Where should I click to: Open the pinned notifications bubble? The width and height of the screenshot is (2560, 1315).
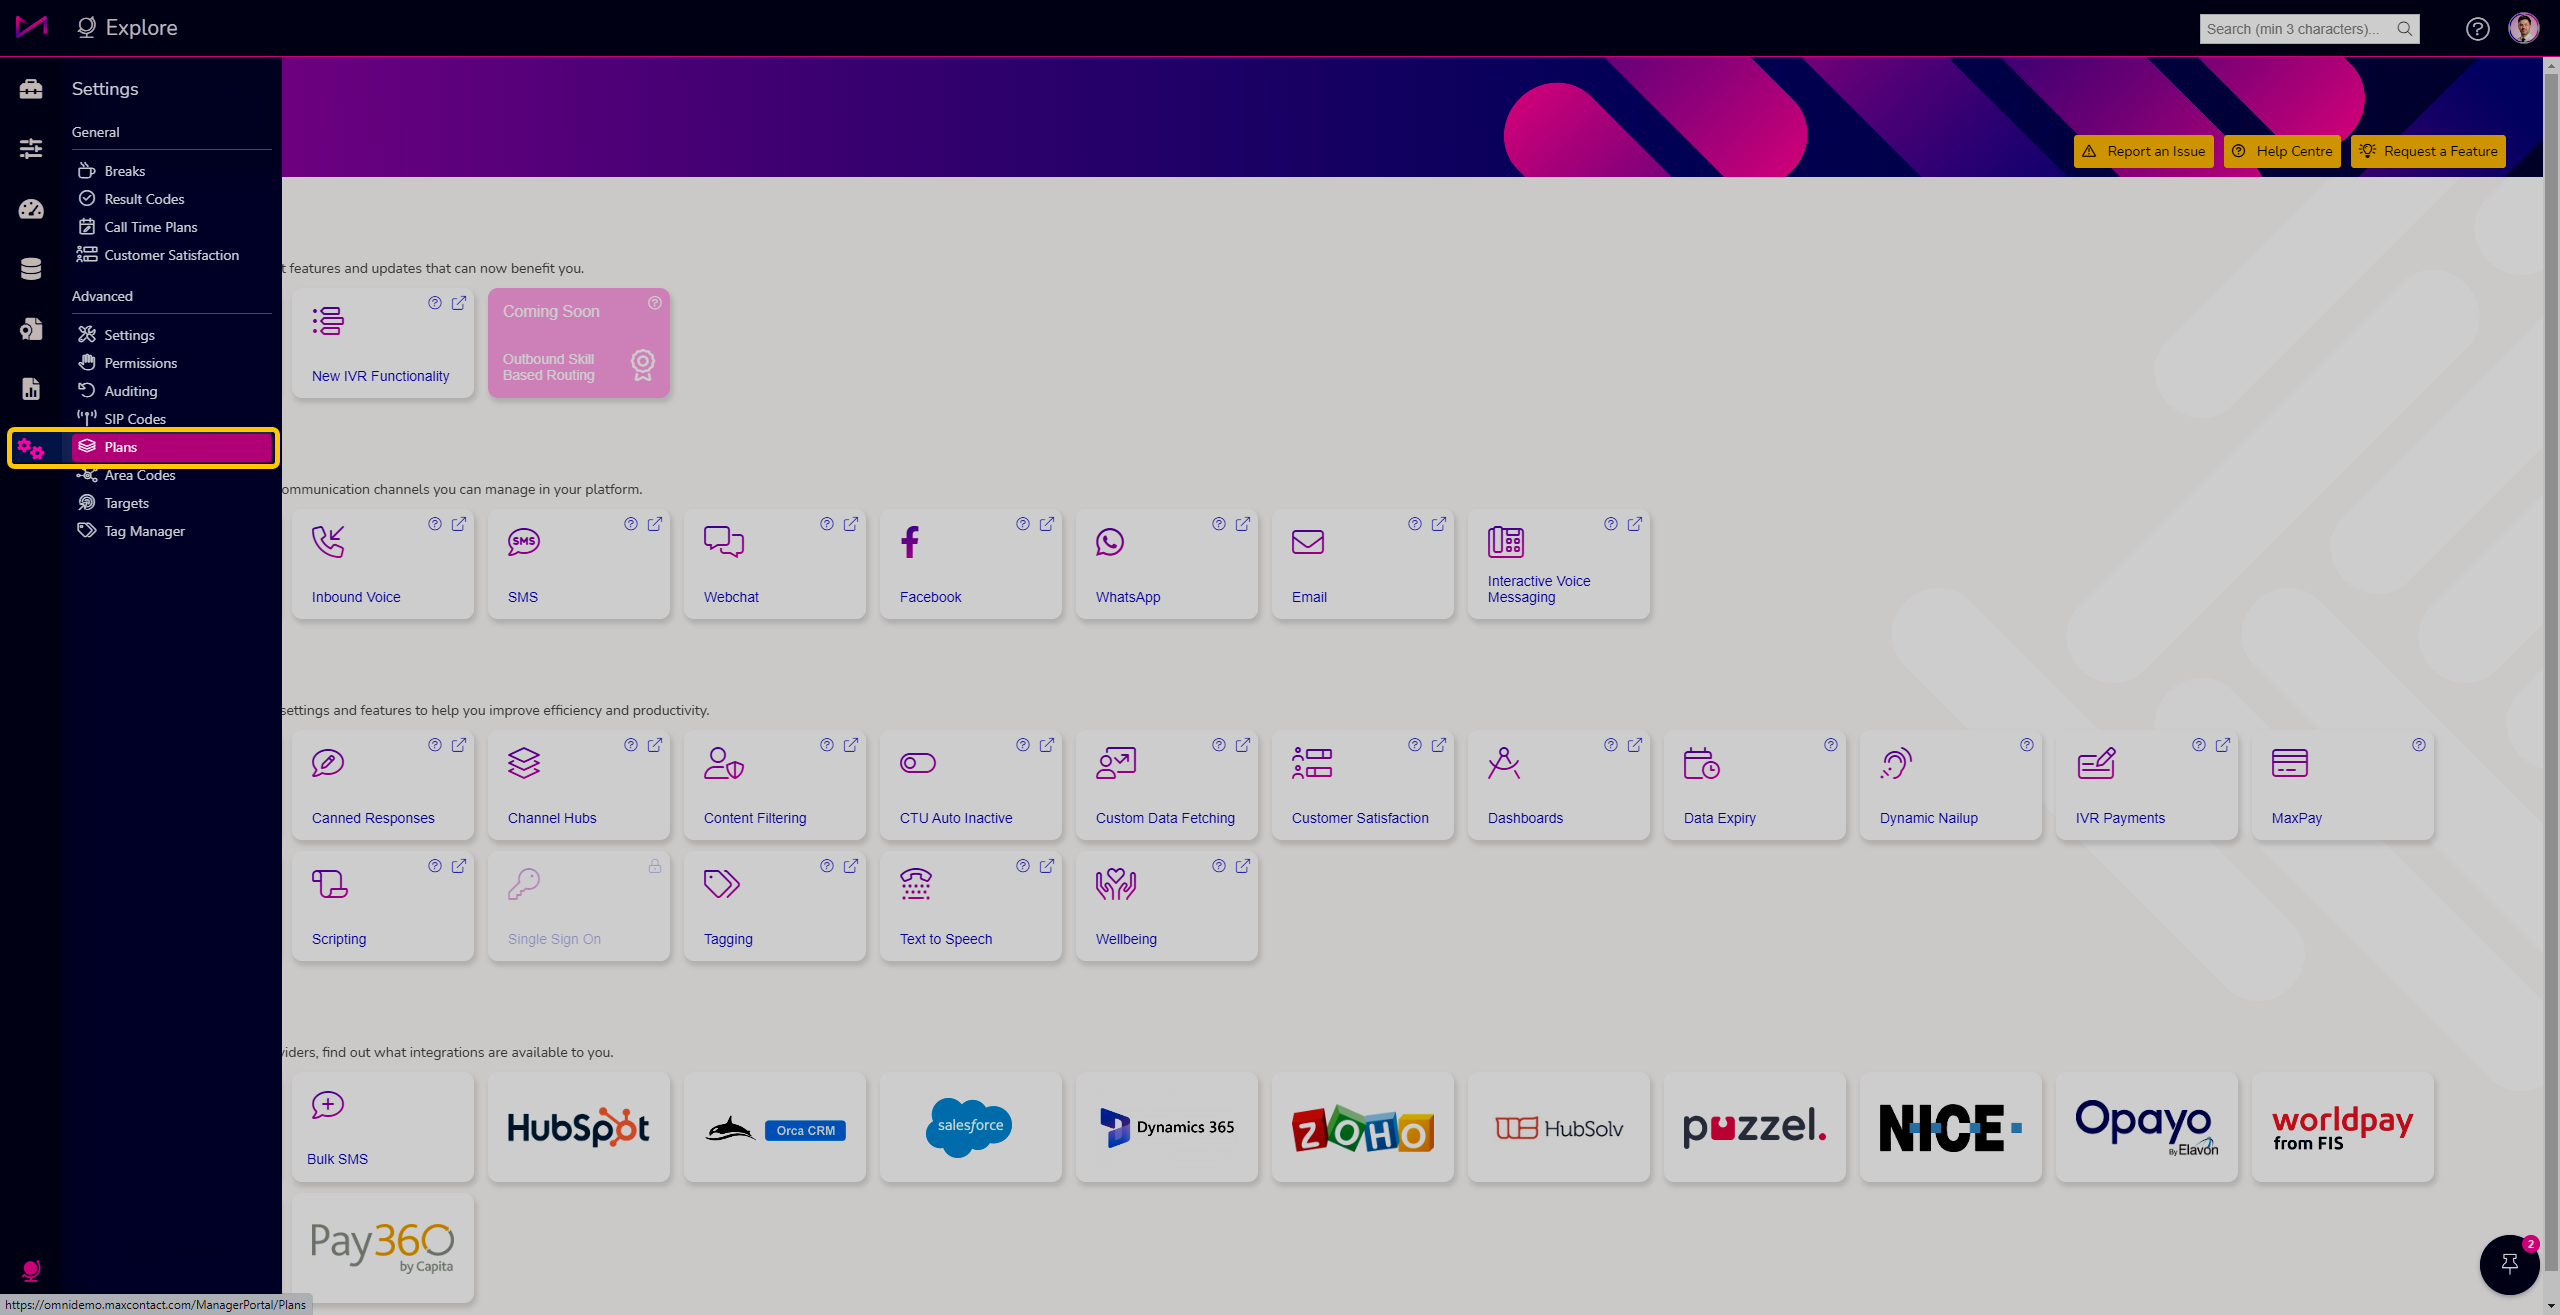(2509, 1264)
